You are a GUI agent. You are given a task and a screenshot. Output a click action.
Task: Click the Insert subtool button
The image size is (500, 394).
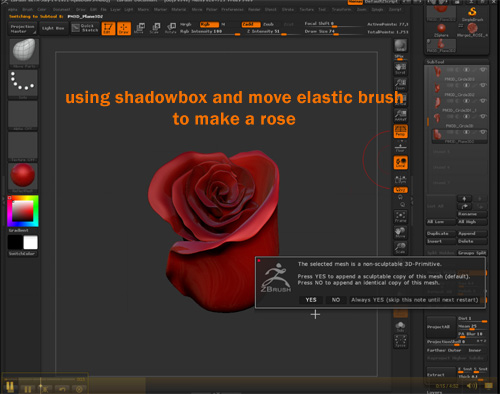[x=441, y=241]
